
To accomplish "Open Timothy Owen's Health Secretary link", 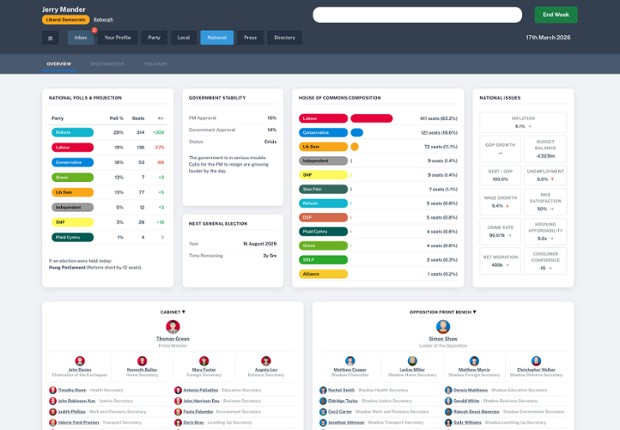I will [x=71, y=390].
